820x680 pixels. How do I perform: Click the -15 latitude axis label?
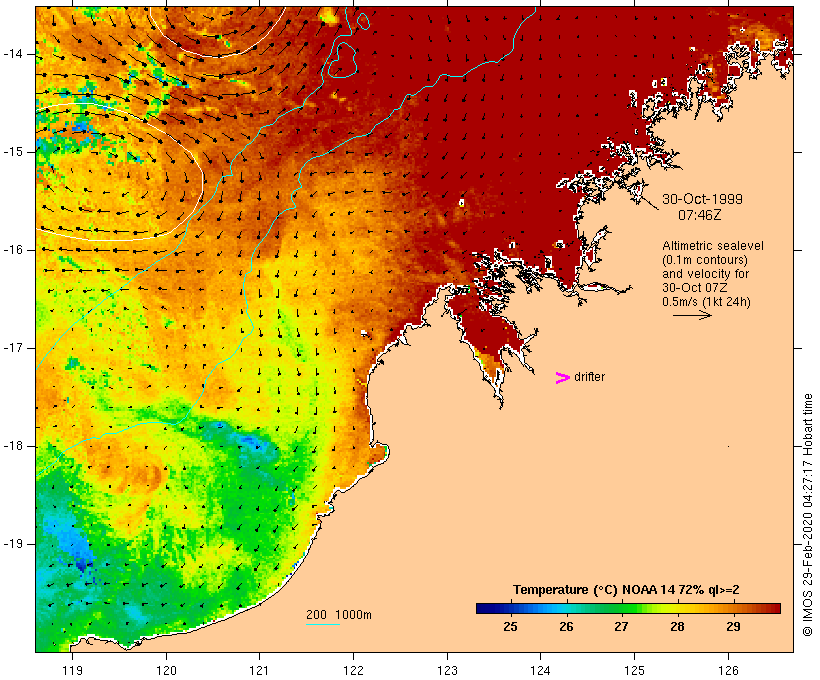[x=13, y=152]
